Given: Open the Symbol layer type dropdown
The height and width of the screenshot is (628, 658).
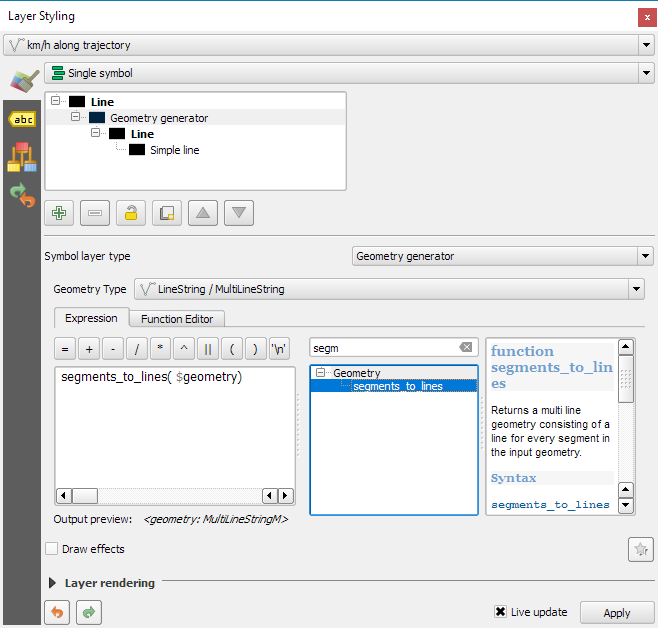Looking at the screenshot, I should tap(503, 256).
